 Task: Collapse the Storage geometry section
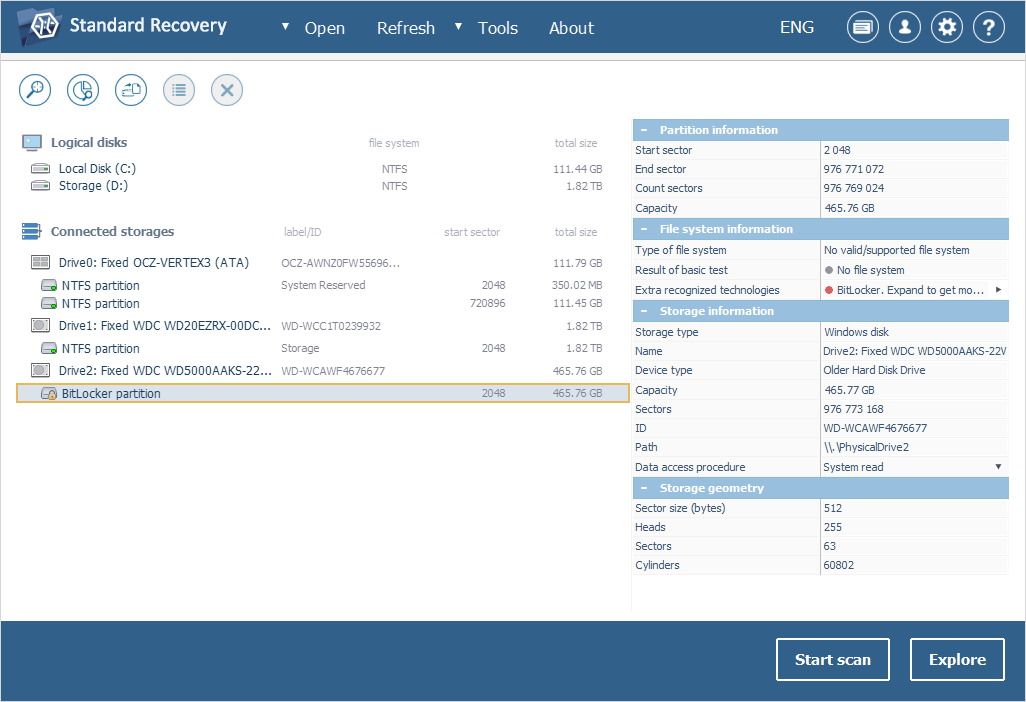click(x=645, y=488)
